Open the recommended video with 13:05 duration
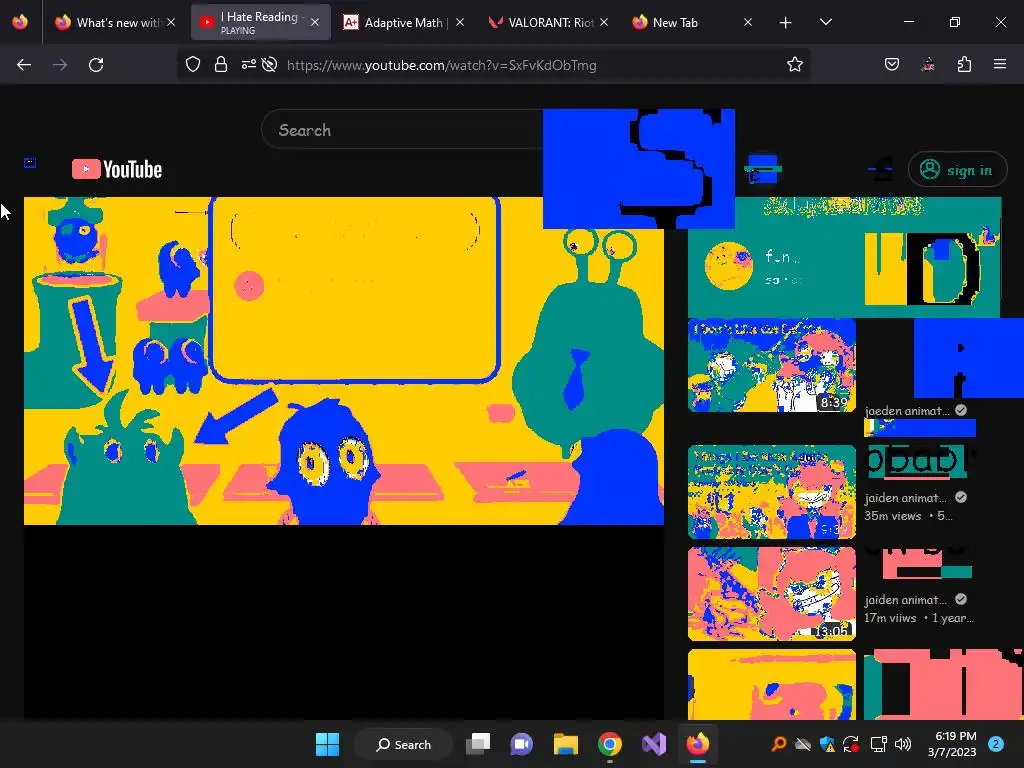The width and height of the screenshot is (1024, 768). pyautogui.click(x=772, y=594)
